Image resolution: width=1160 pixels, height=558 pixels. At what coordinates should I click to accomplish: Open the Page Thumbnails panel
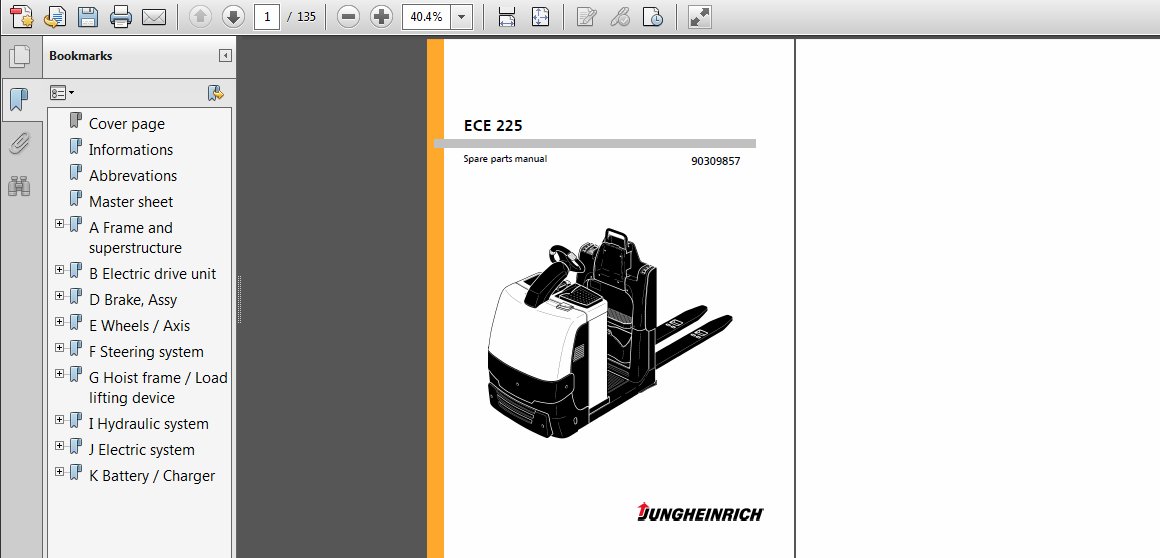coord(20,56)
